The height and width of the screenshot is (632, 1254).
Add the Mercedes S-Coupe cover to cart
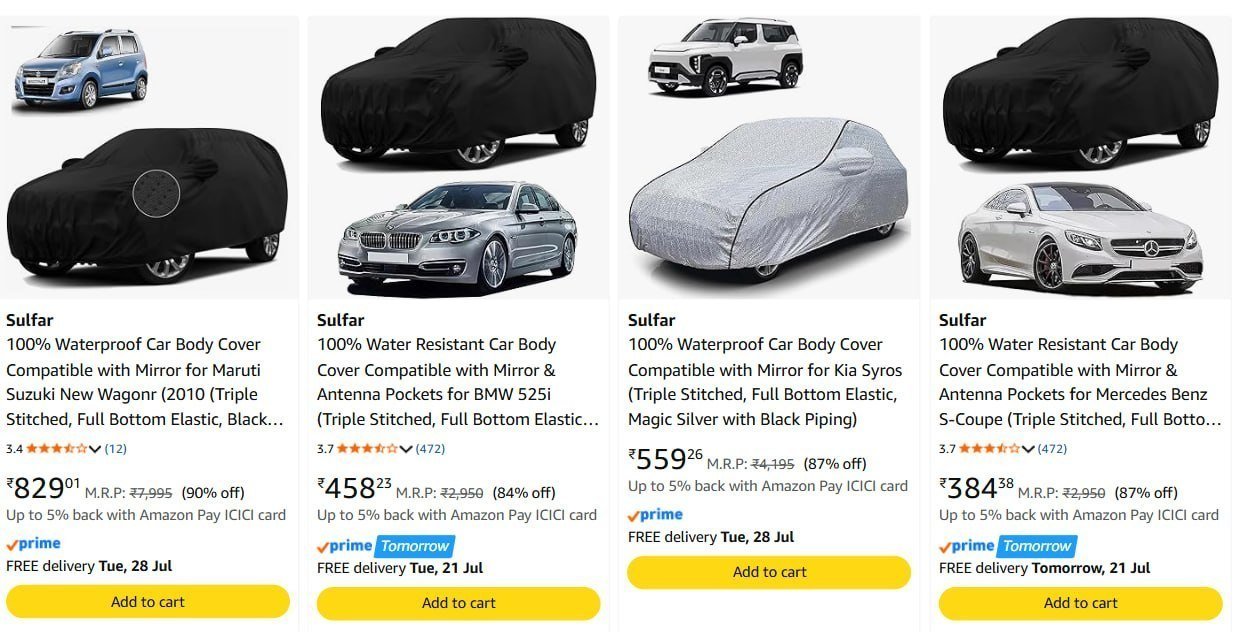(x=1081, y=603)
